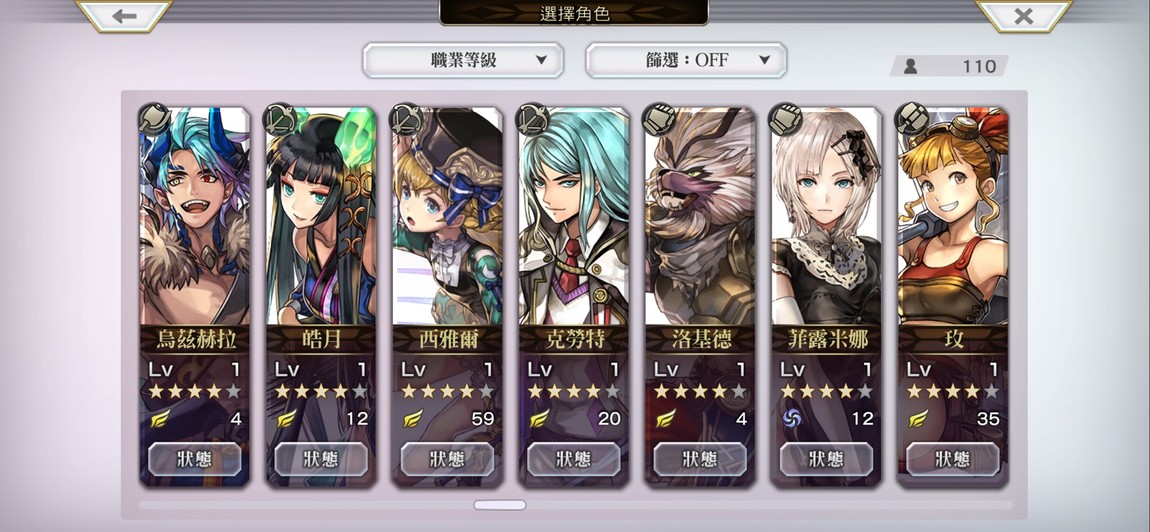Click the back arrow icon
This screenshot has width=1150, height=532.
[x=124, y=16]
